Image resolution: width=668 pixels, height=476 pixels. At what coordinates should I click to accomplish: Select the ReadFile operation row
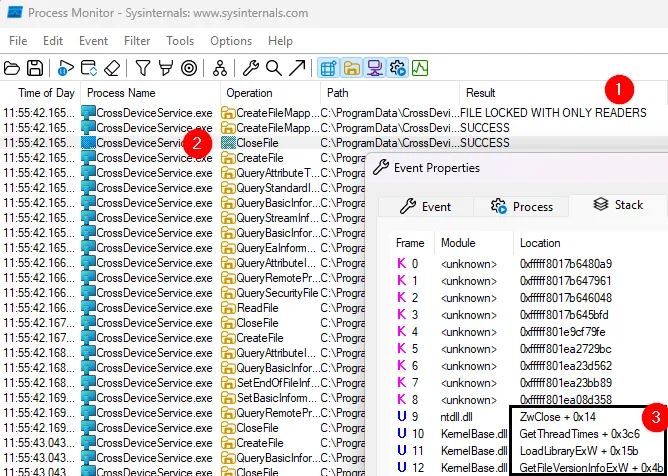(254, 309)
